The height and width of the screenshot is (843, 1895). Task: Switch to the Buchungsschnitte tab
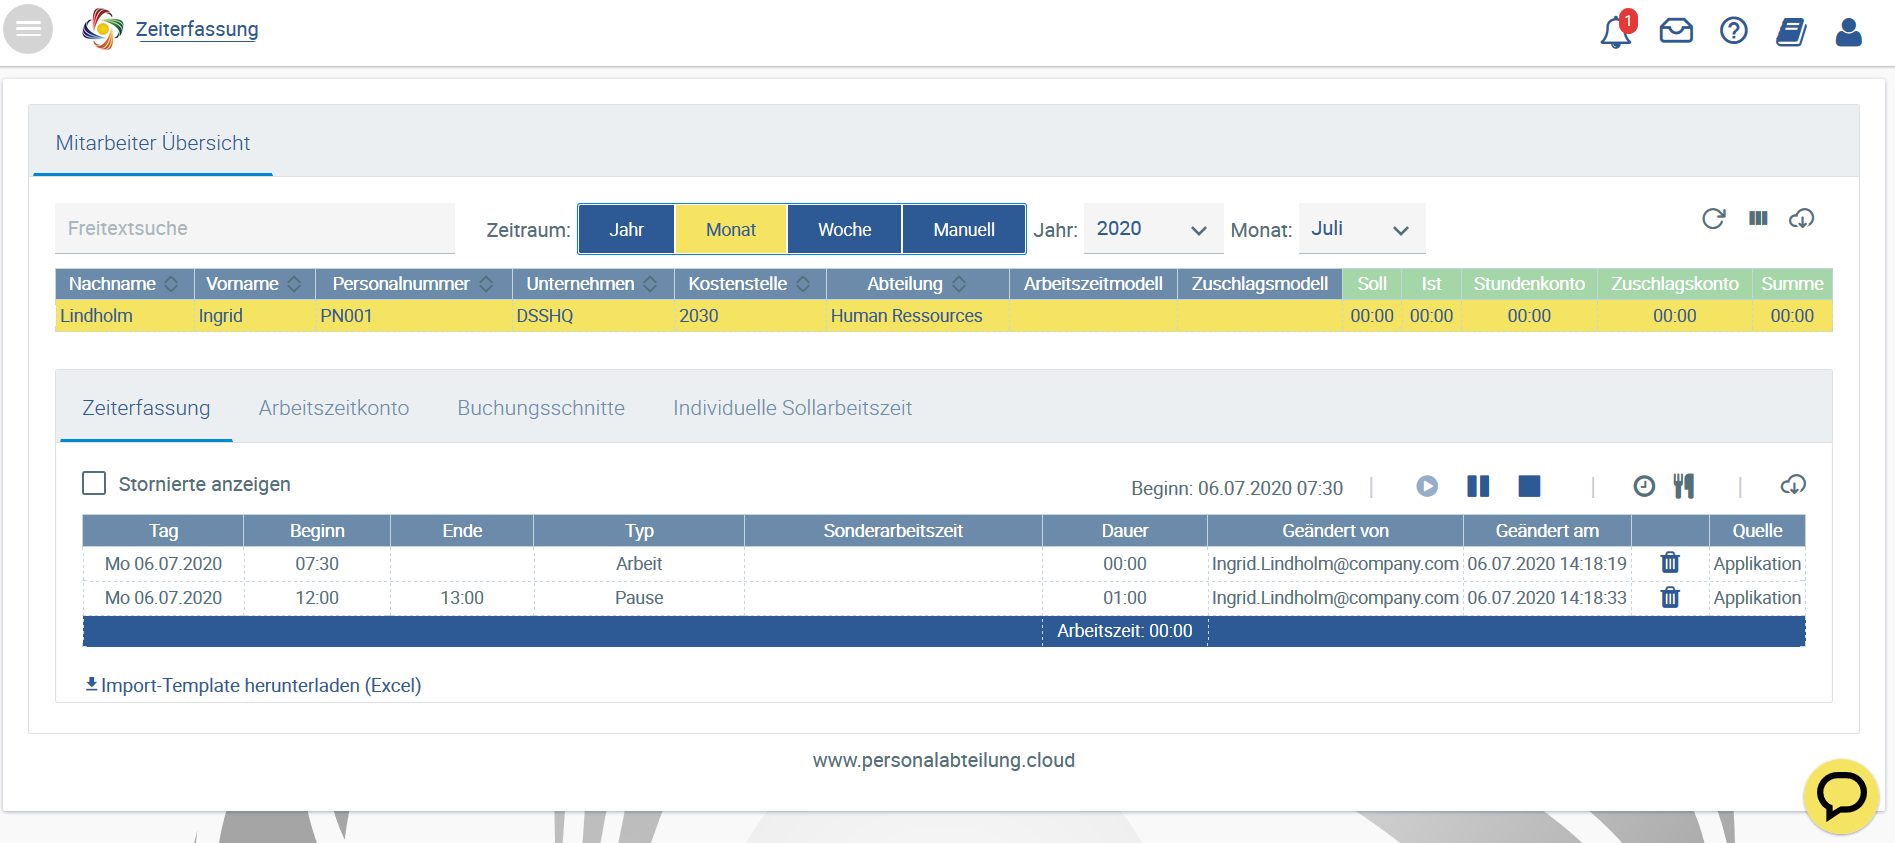541,408
